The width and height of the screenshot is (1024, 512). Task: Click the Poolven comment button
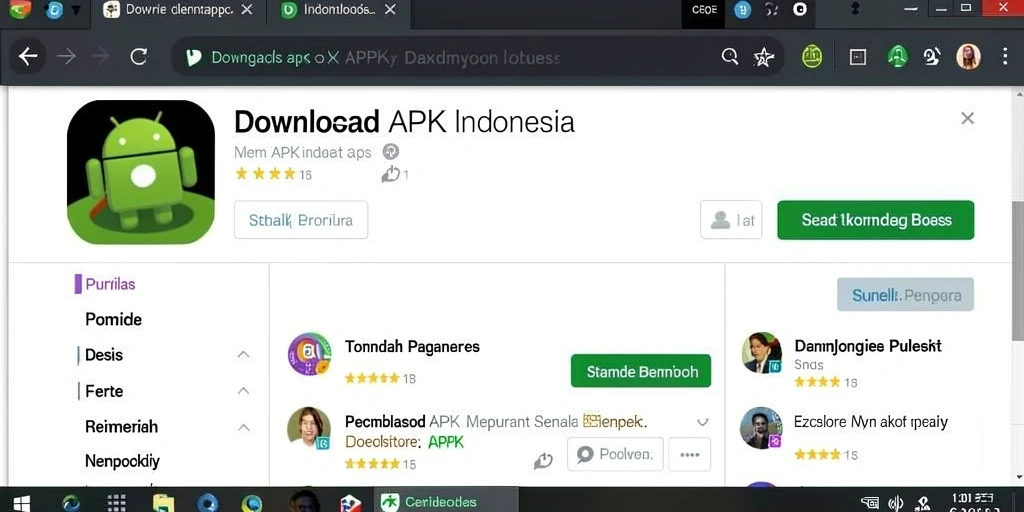coord(615,454)
